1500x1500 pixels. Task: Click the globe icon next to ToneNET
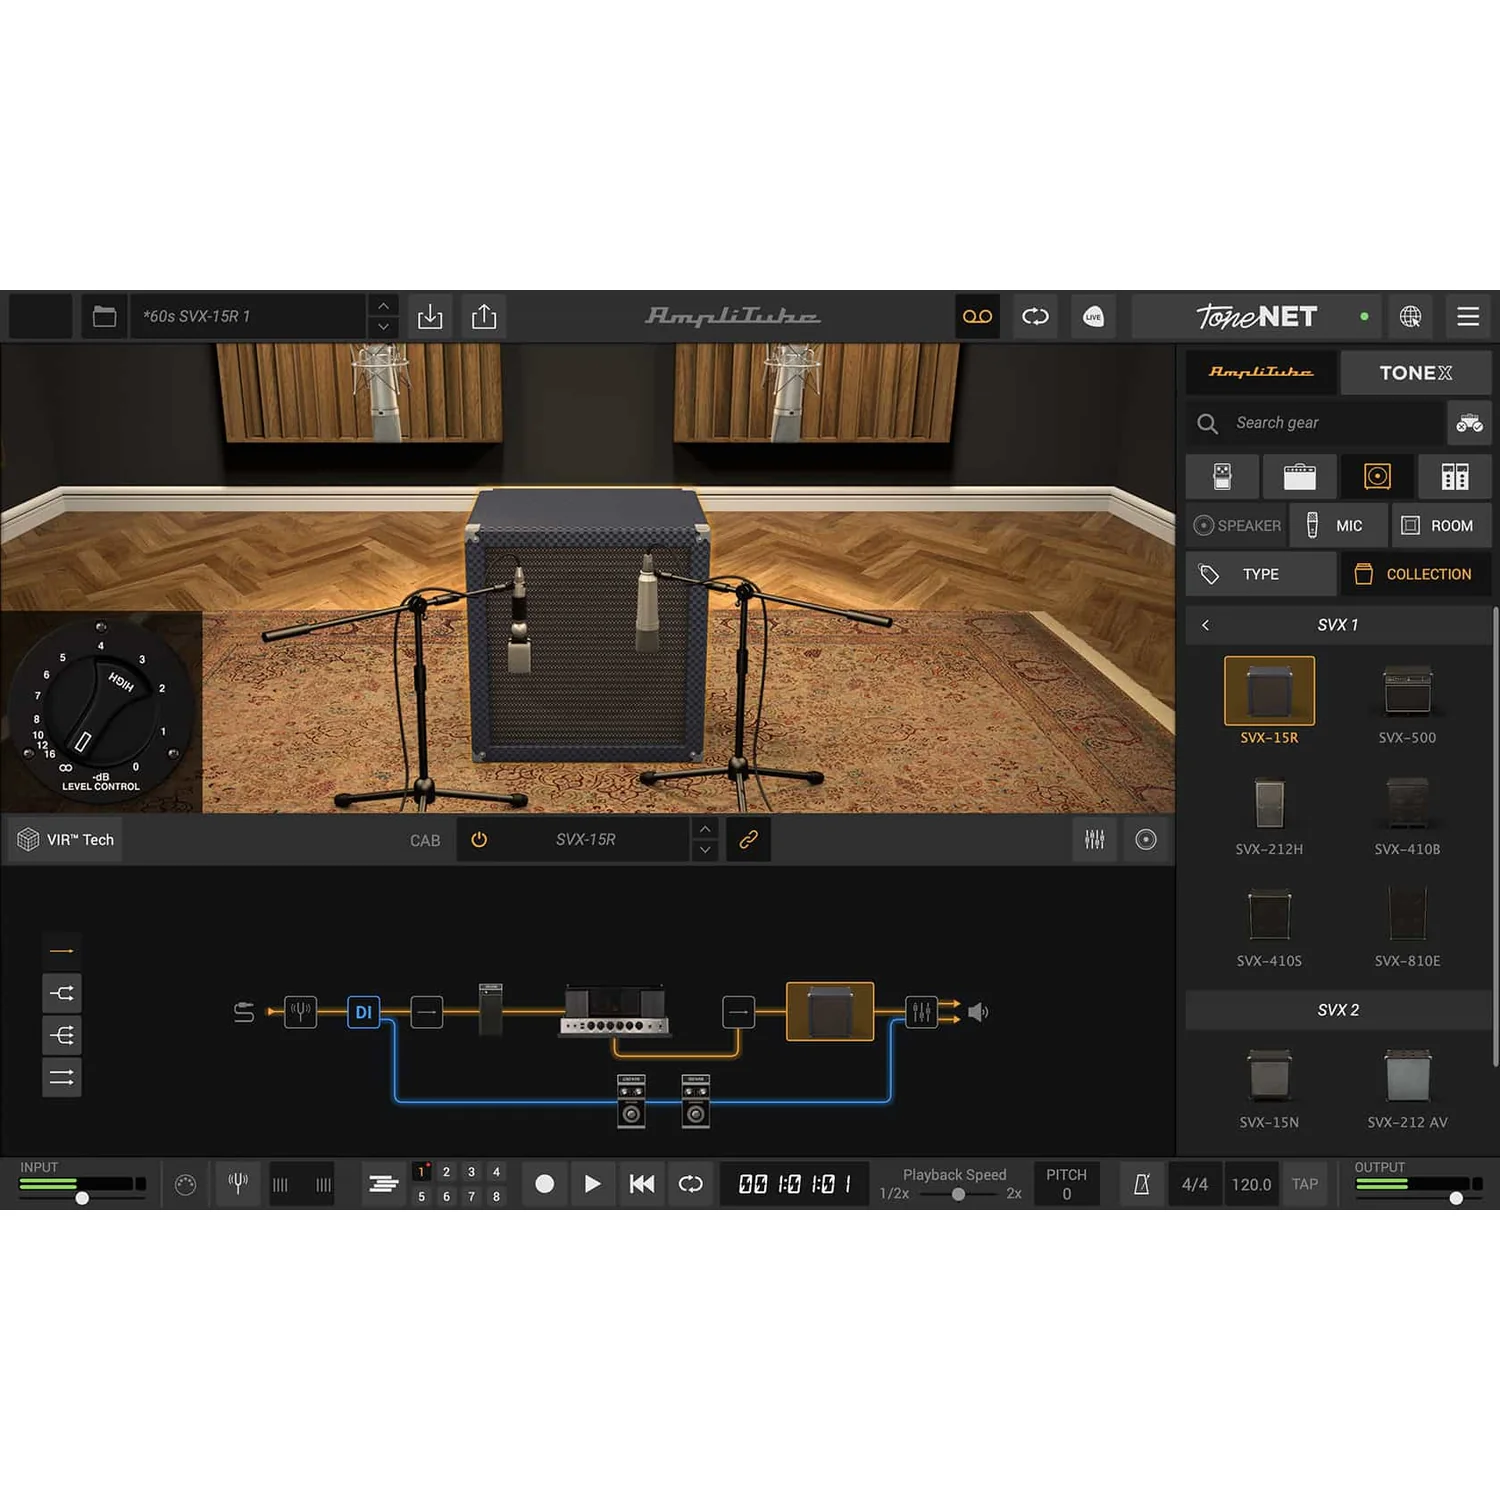coord(1410,316)
